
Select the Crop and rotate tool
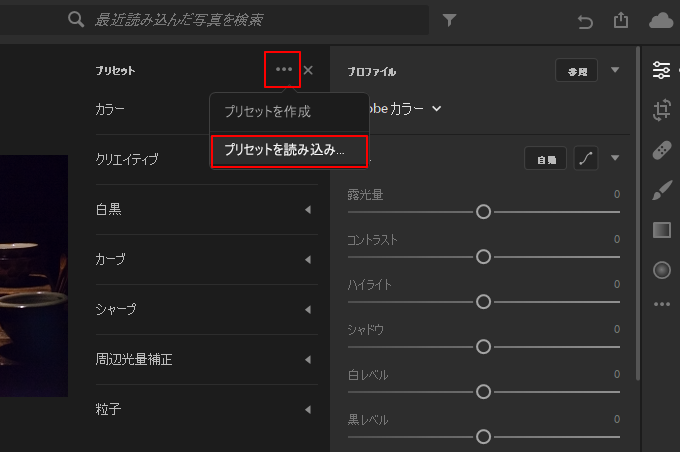click(662, 110)
